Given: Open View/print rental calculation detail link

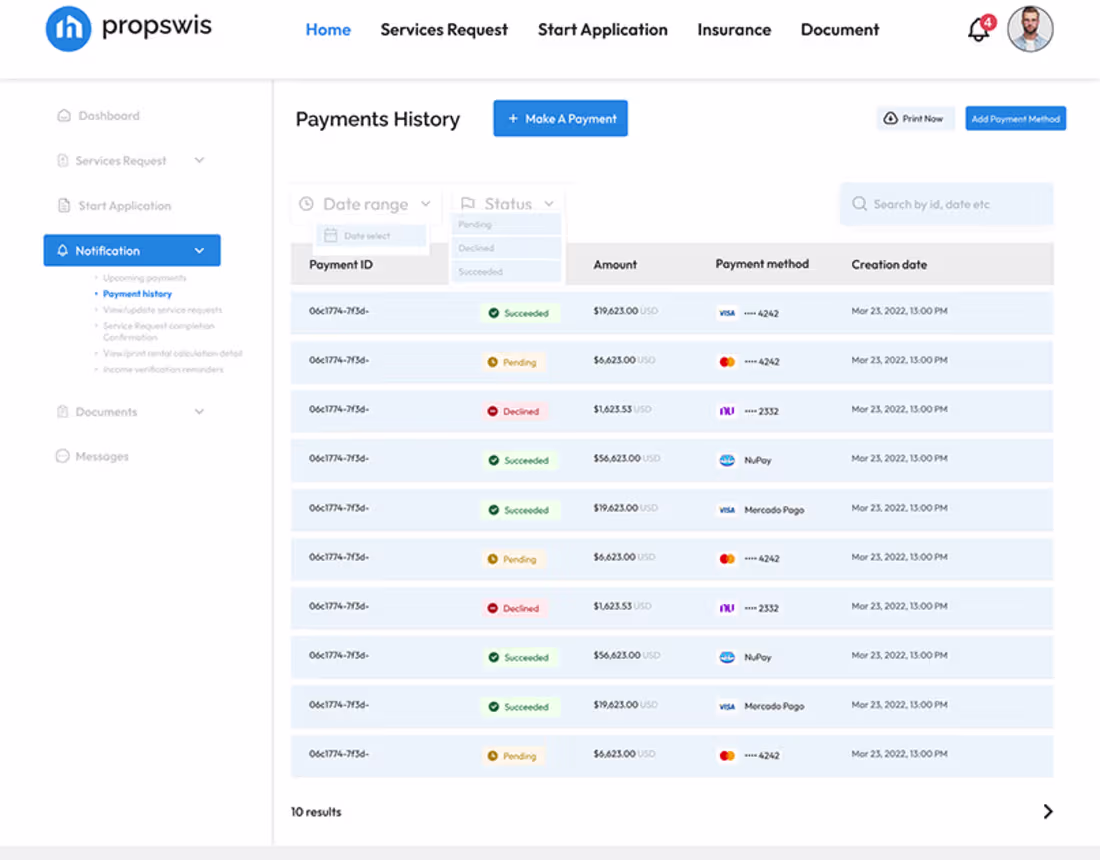Looking at the screenshot, I should coord(173,354).
